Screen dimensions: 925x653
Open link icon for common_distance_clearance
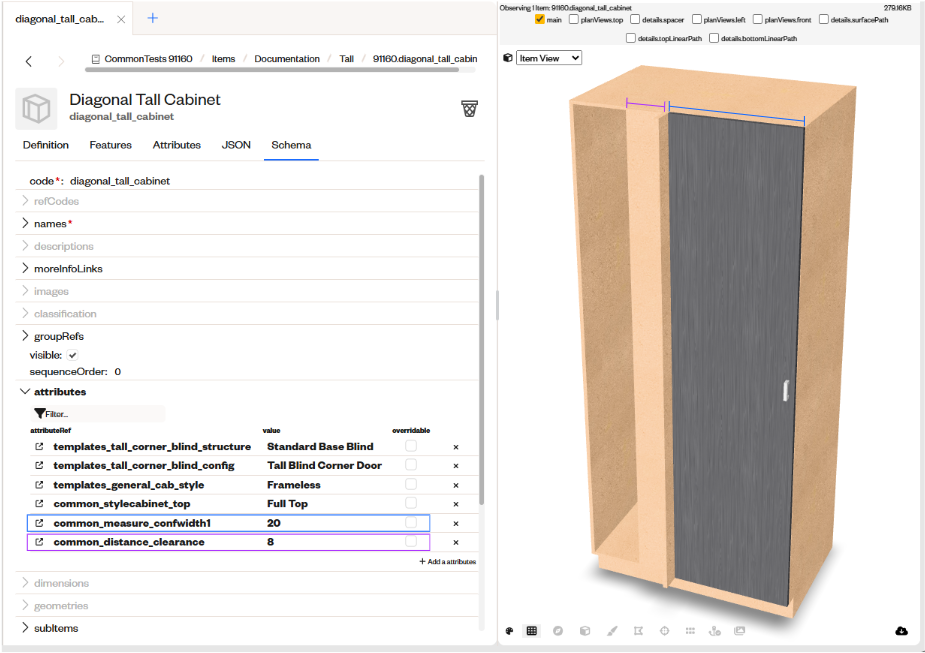39,542
